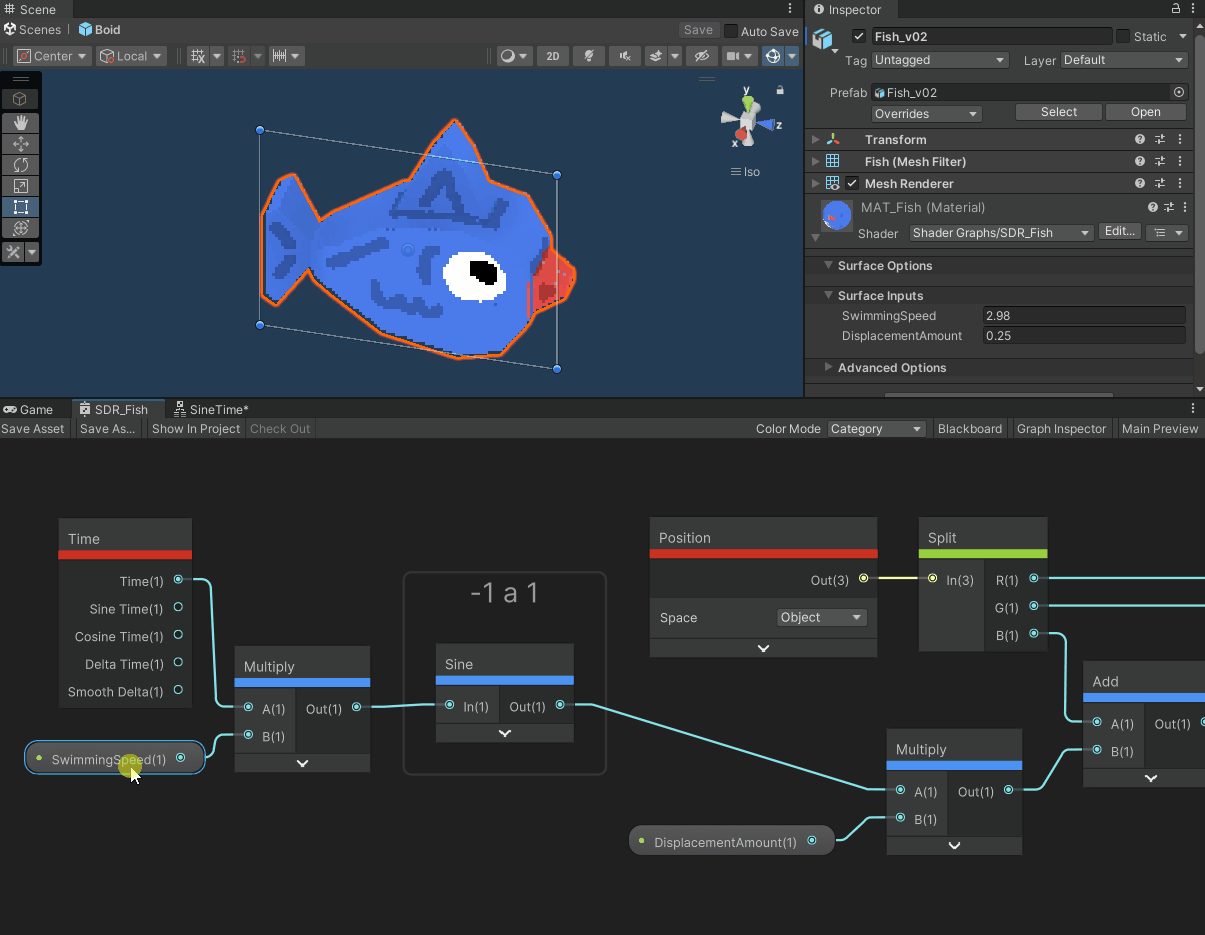The height and width of the screenshot is (935, 1205).
Task: Open Transform component help icon
Action: [1139, 140]
